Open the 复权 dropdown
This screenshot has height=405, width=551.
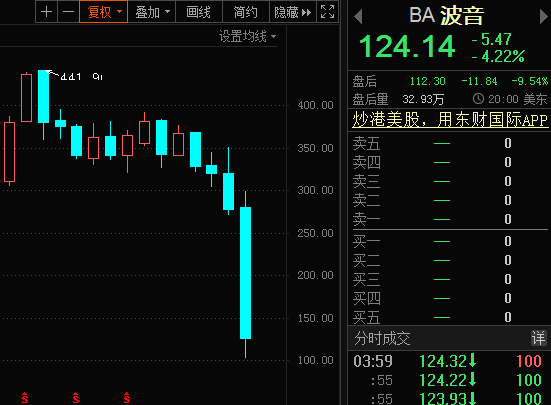103,12
